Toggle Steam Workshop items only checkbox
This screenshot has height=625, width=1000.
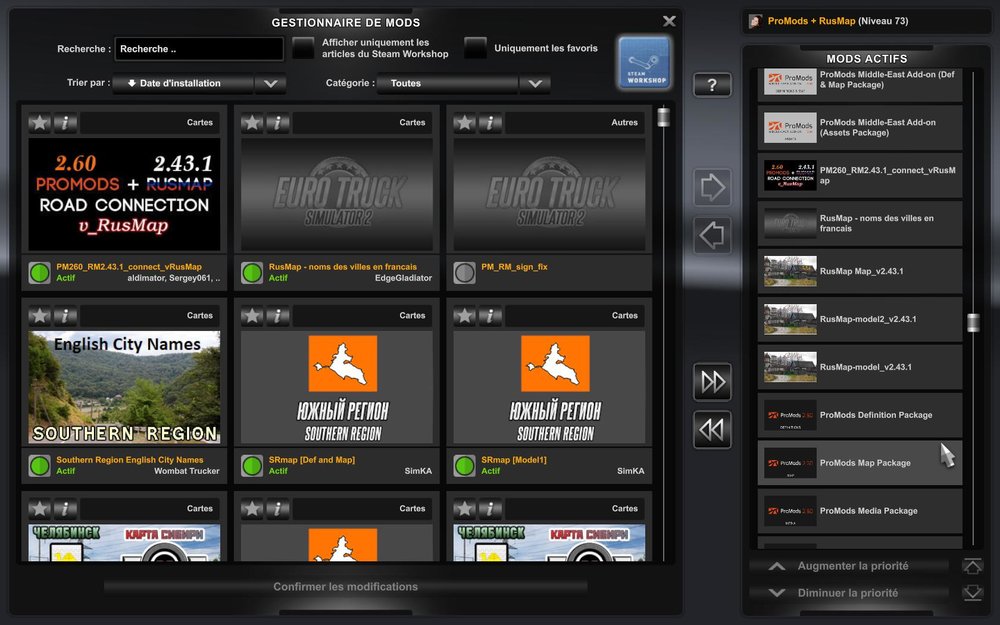tap(303, 48)
